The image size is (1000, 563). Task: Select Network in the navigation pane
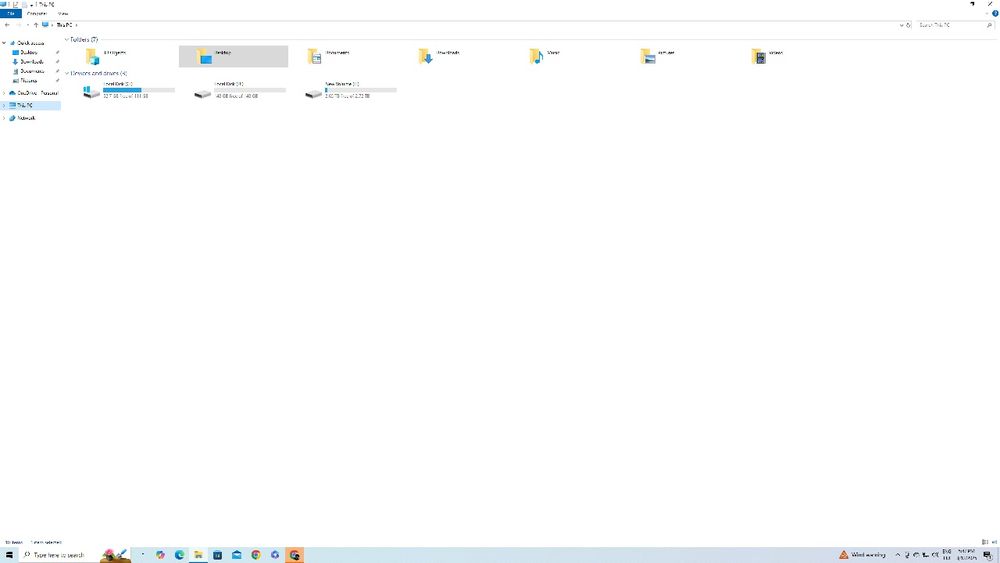tap(26, 118)
